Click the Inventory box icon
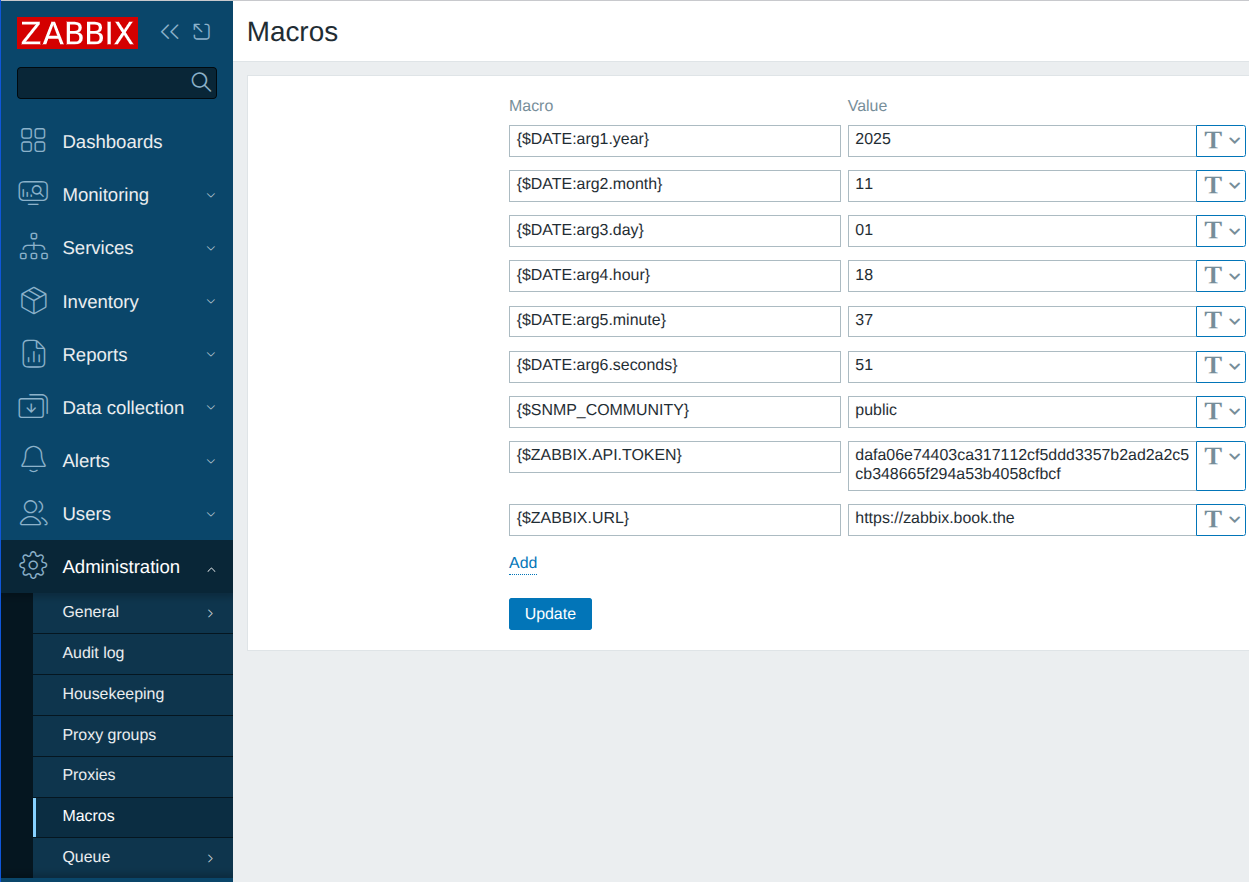The width and height of the screenshot is (1249, 882). (x=33, y=301)
